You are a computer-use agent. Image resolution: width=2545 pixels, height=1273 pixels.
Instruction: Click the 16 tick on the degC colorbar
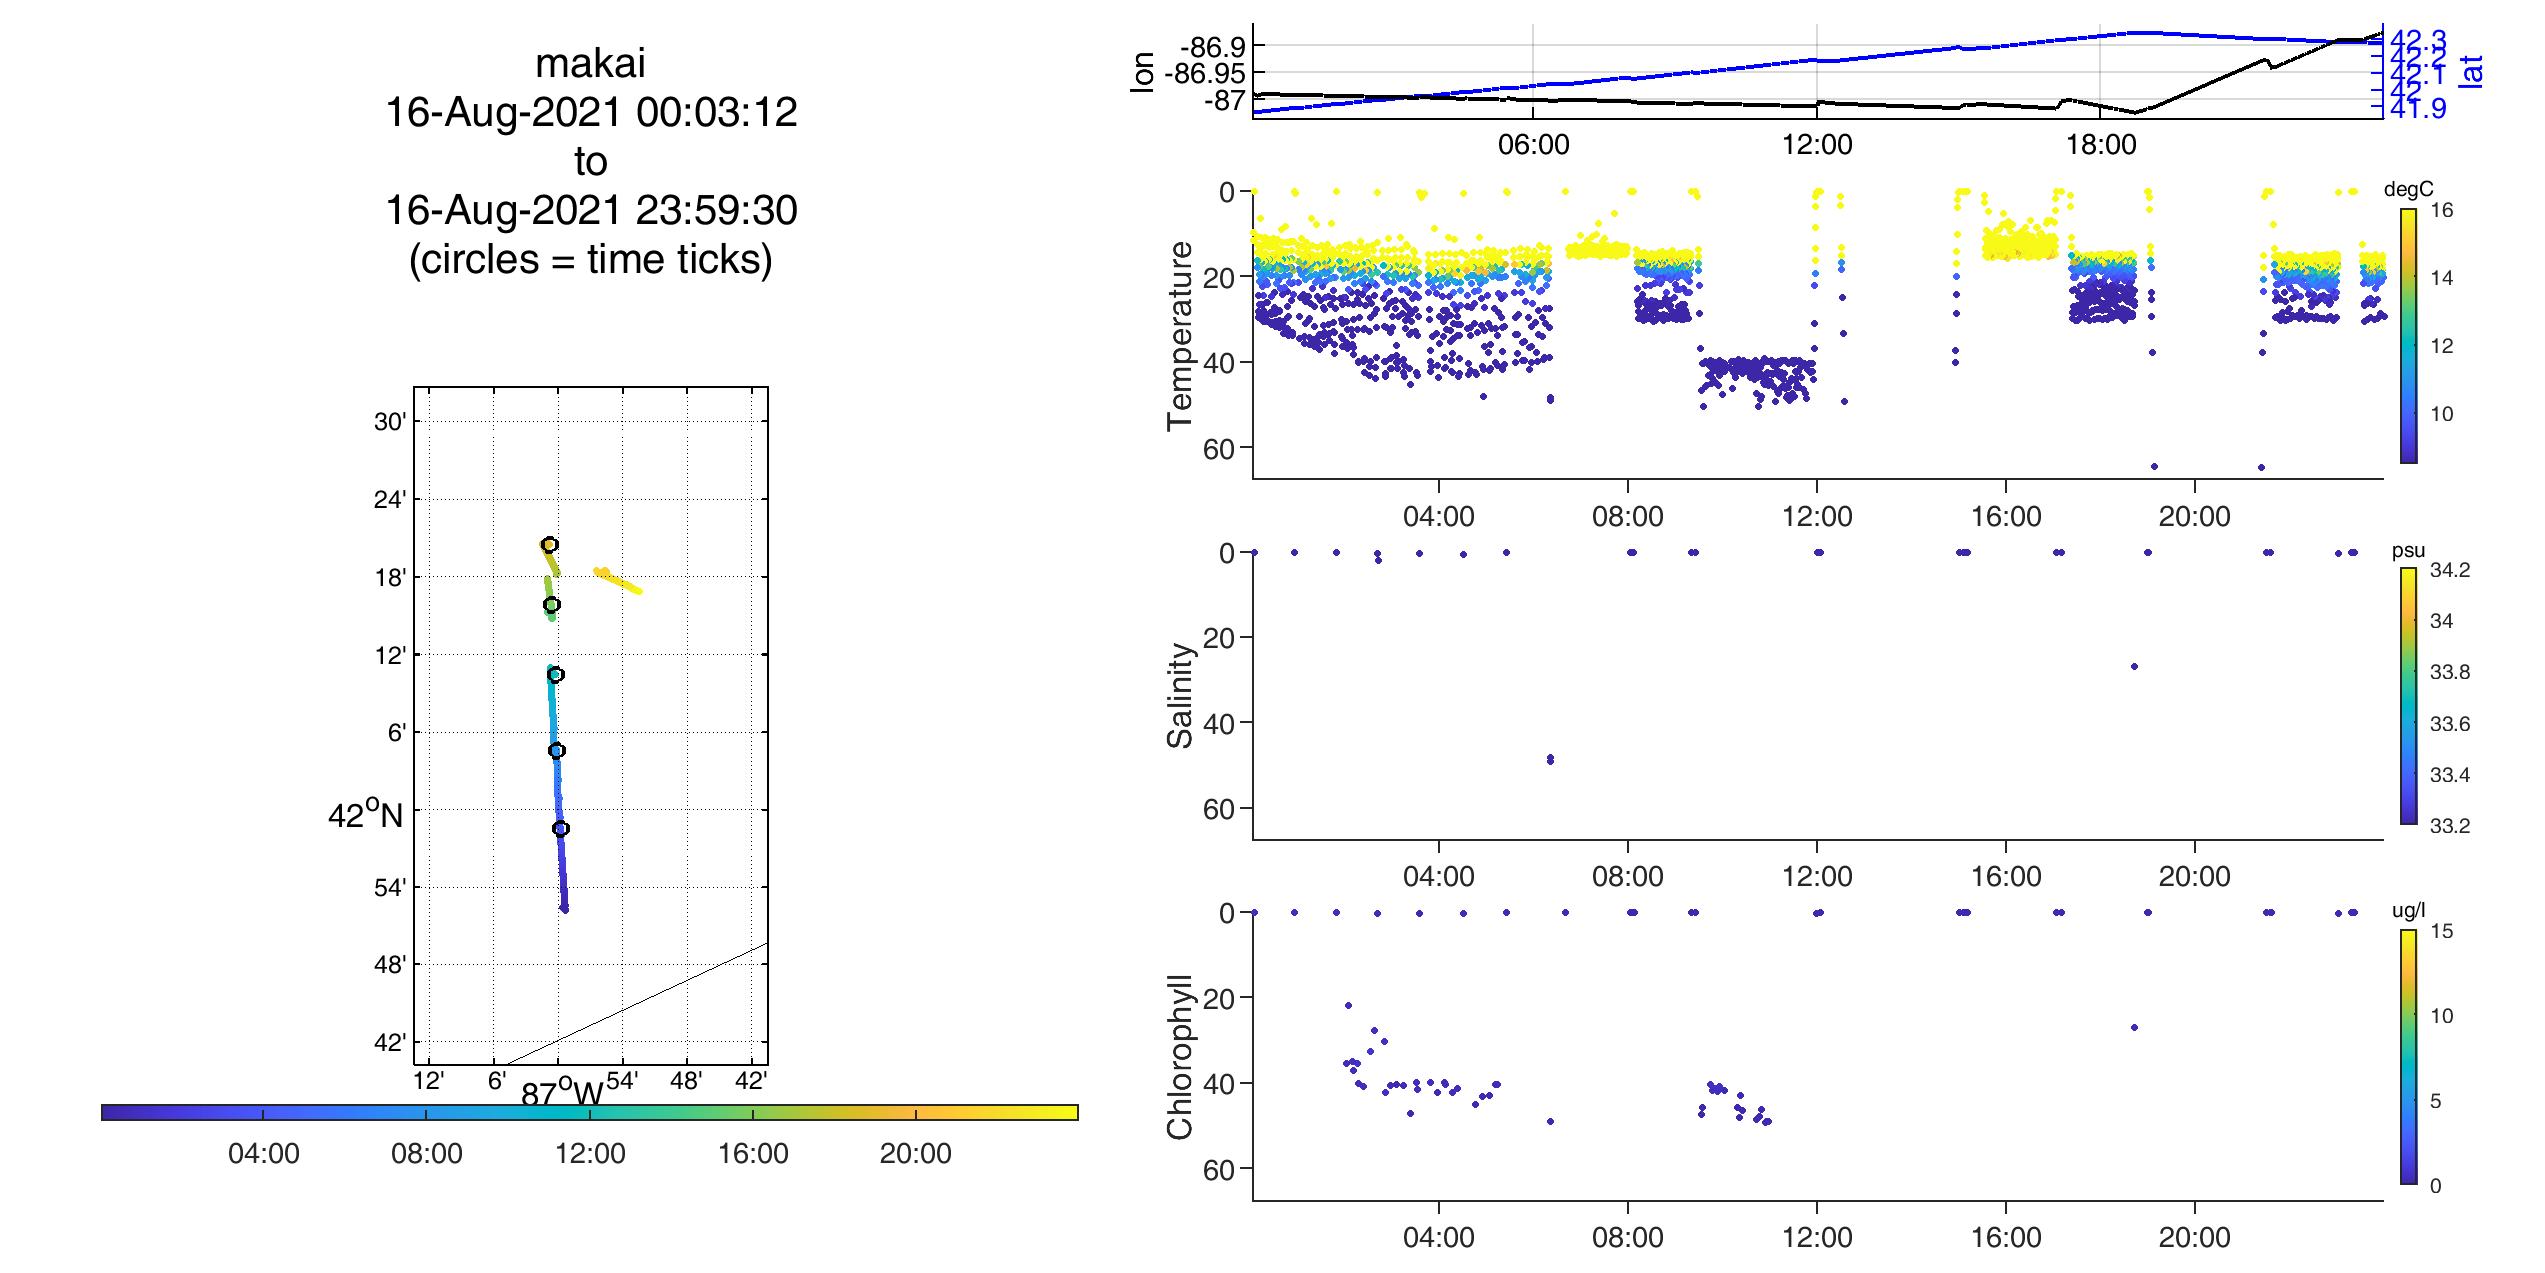click(2442, 210)
